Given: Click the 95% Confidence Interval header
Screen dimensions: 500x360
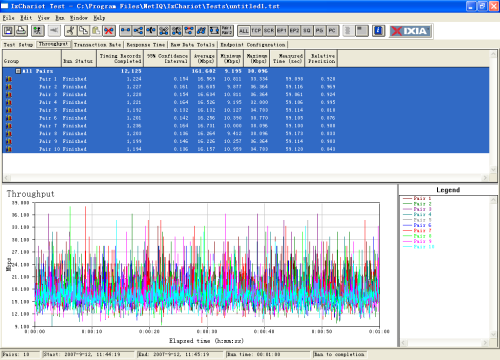Looking at the screenshot, I should point(167,59).
